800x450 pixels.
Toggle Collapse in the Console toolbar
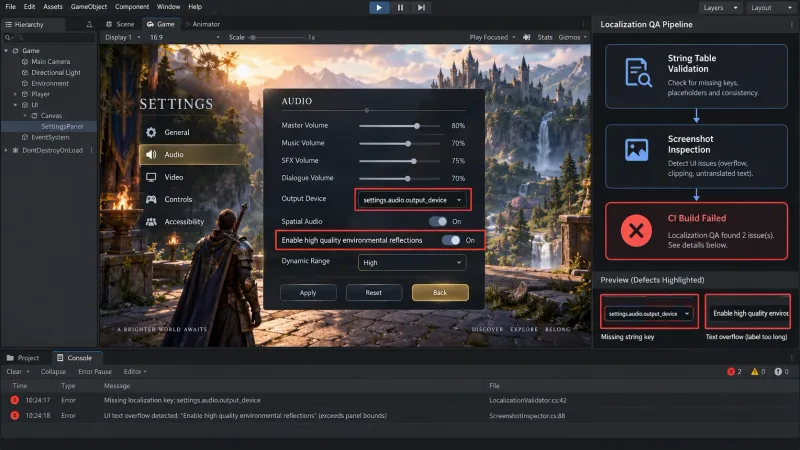point(53,371)
